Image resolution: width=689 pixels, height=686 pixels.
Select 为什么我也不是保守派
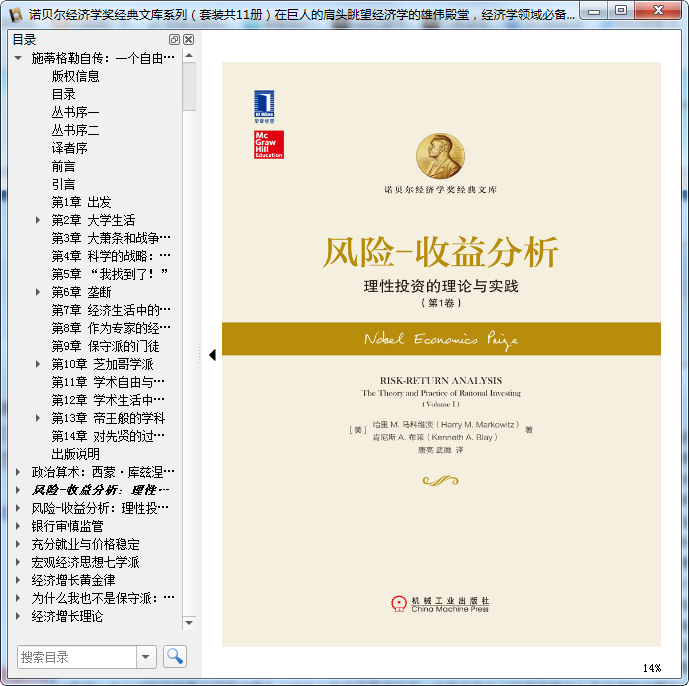[x=103, y=598]
